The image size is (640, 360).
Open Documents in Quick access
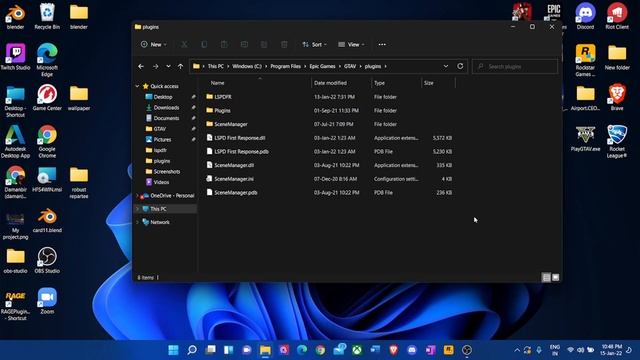coord(166,118)
